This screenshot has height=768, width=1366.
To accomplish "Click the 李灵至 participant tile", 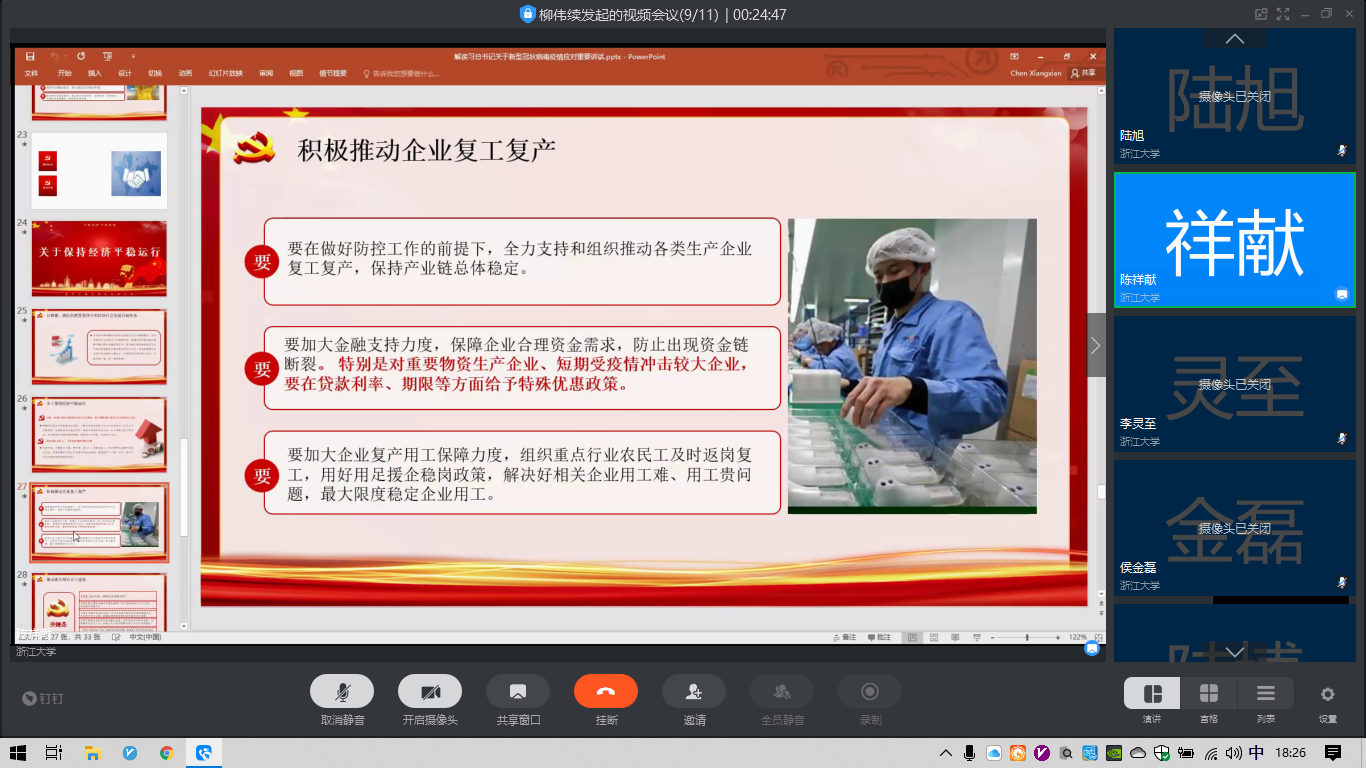I will (x=1234, y=384).
